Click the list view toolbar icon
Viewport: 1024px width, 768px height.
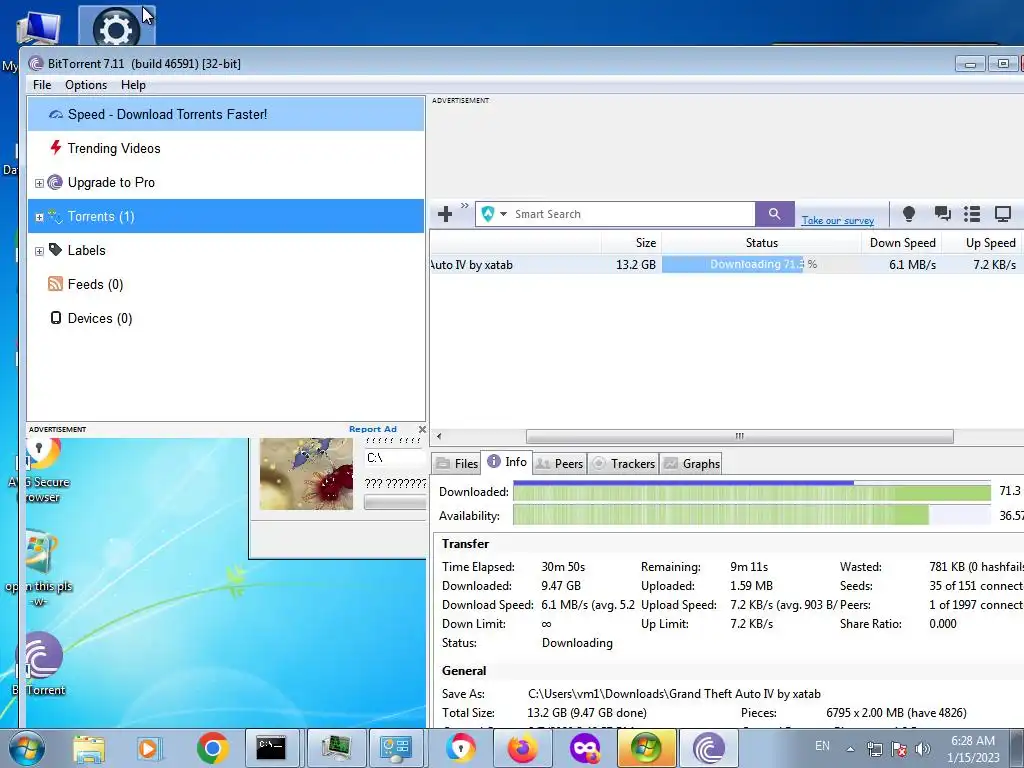pyautogui.click(x=972, y=214)
